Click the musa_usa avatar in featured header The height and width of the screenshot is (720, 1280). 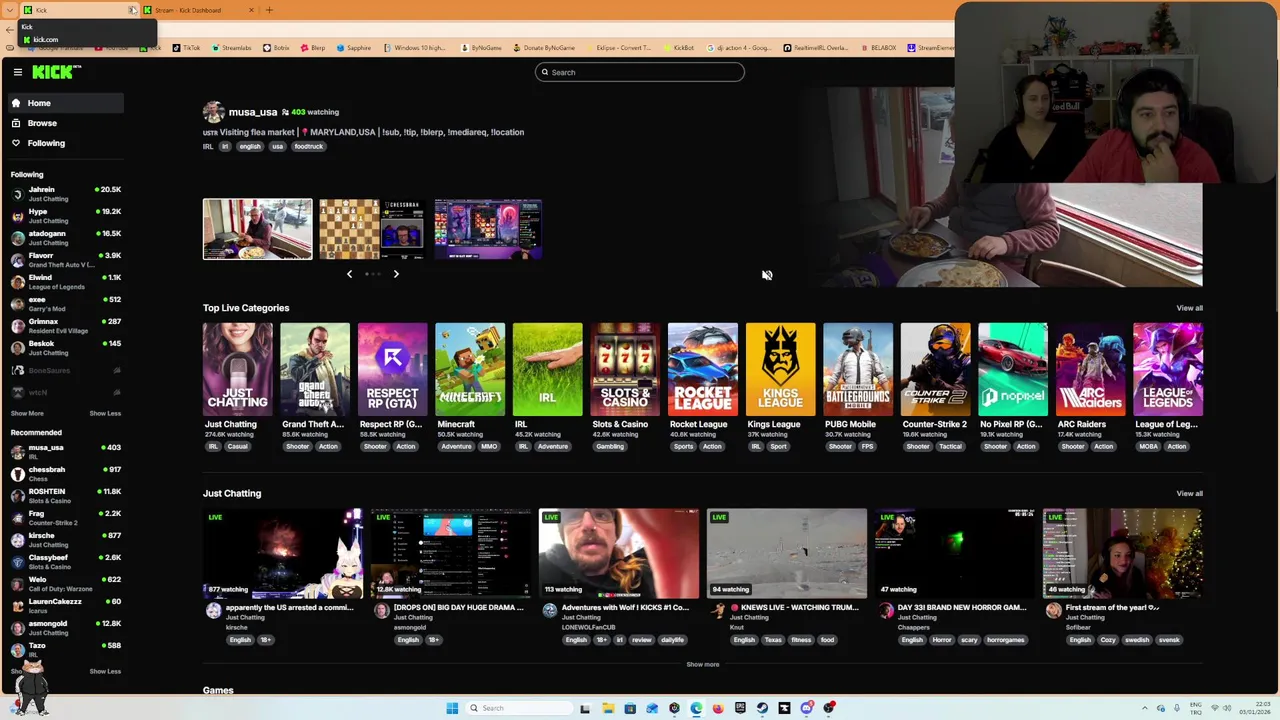213,112
